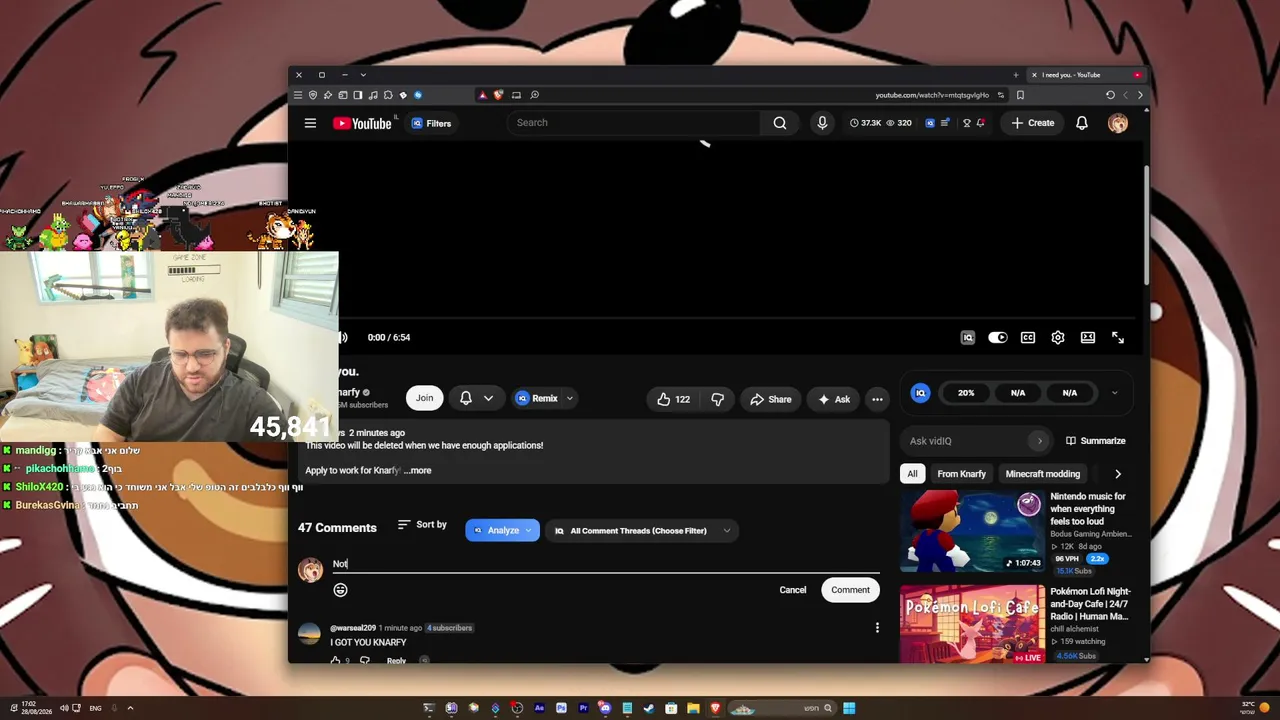The image size is (1280, 720).
Task: Submit with the Comment button
Action: 850,590
